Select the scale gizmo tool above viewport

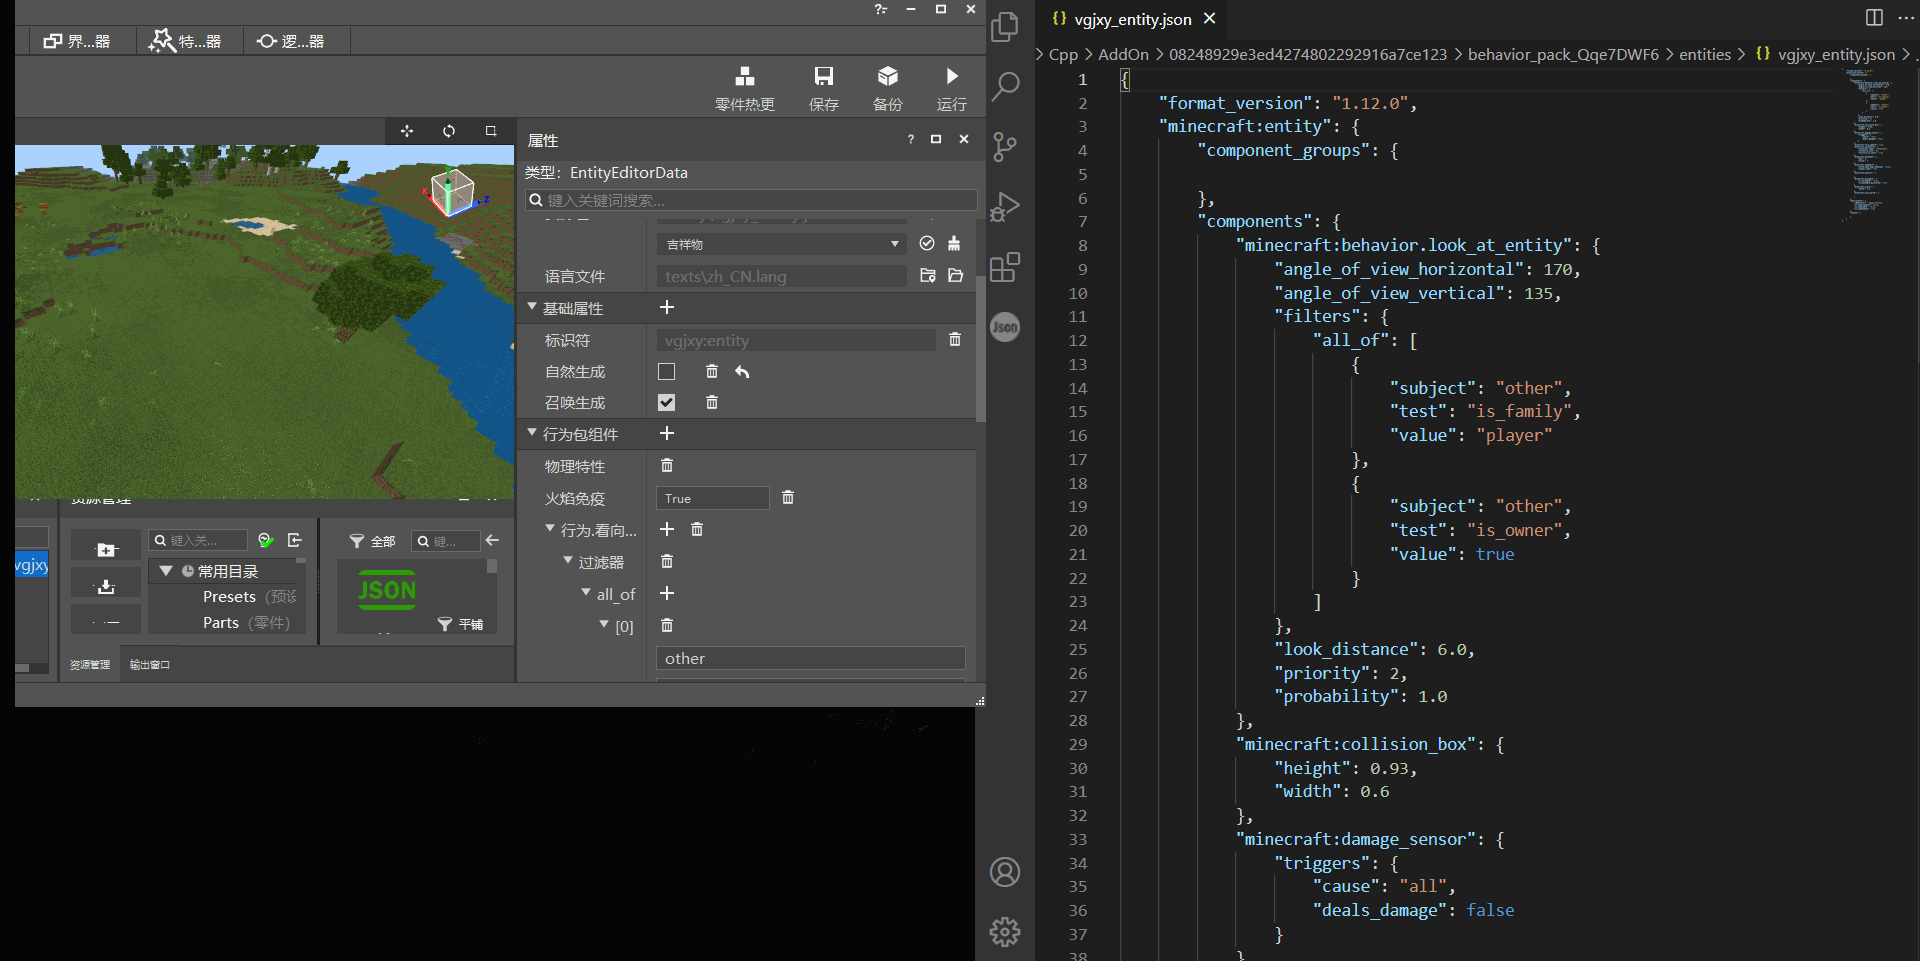click(491, 131)
